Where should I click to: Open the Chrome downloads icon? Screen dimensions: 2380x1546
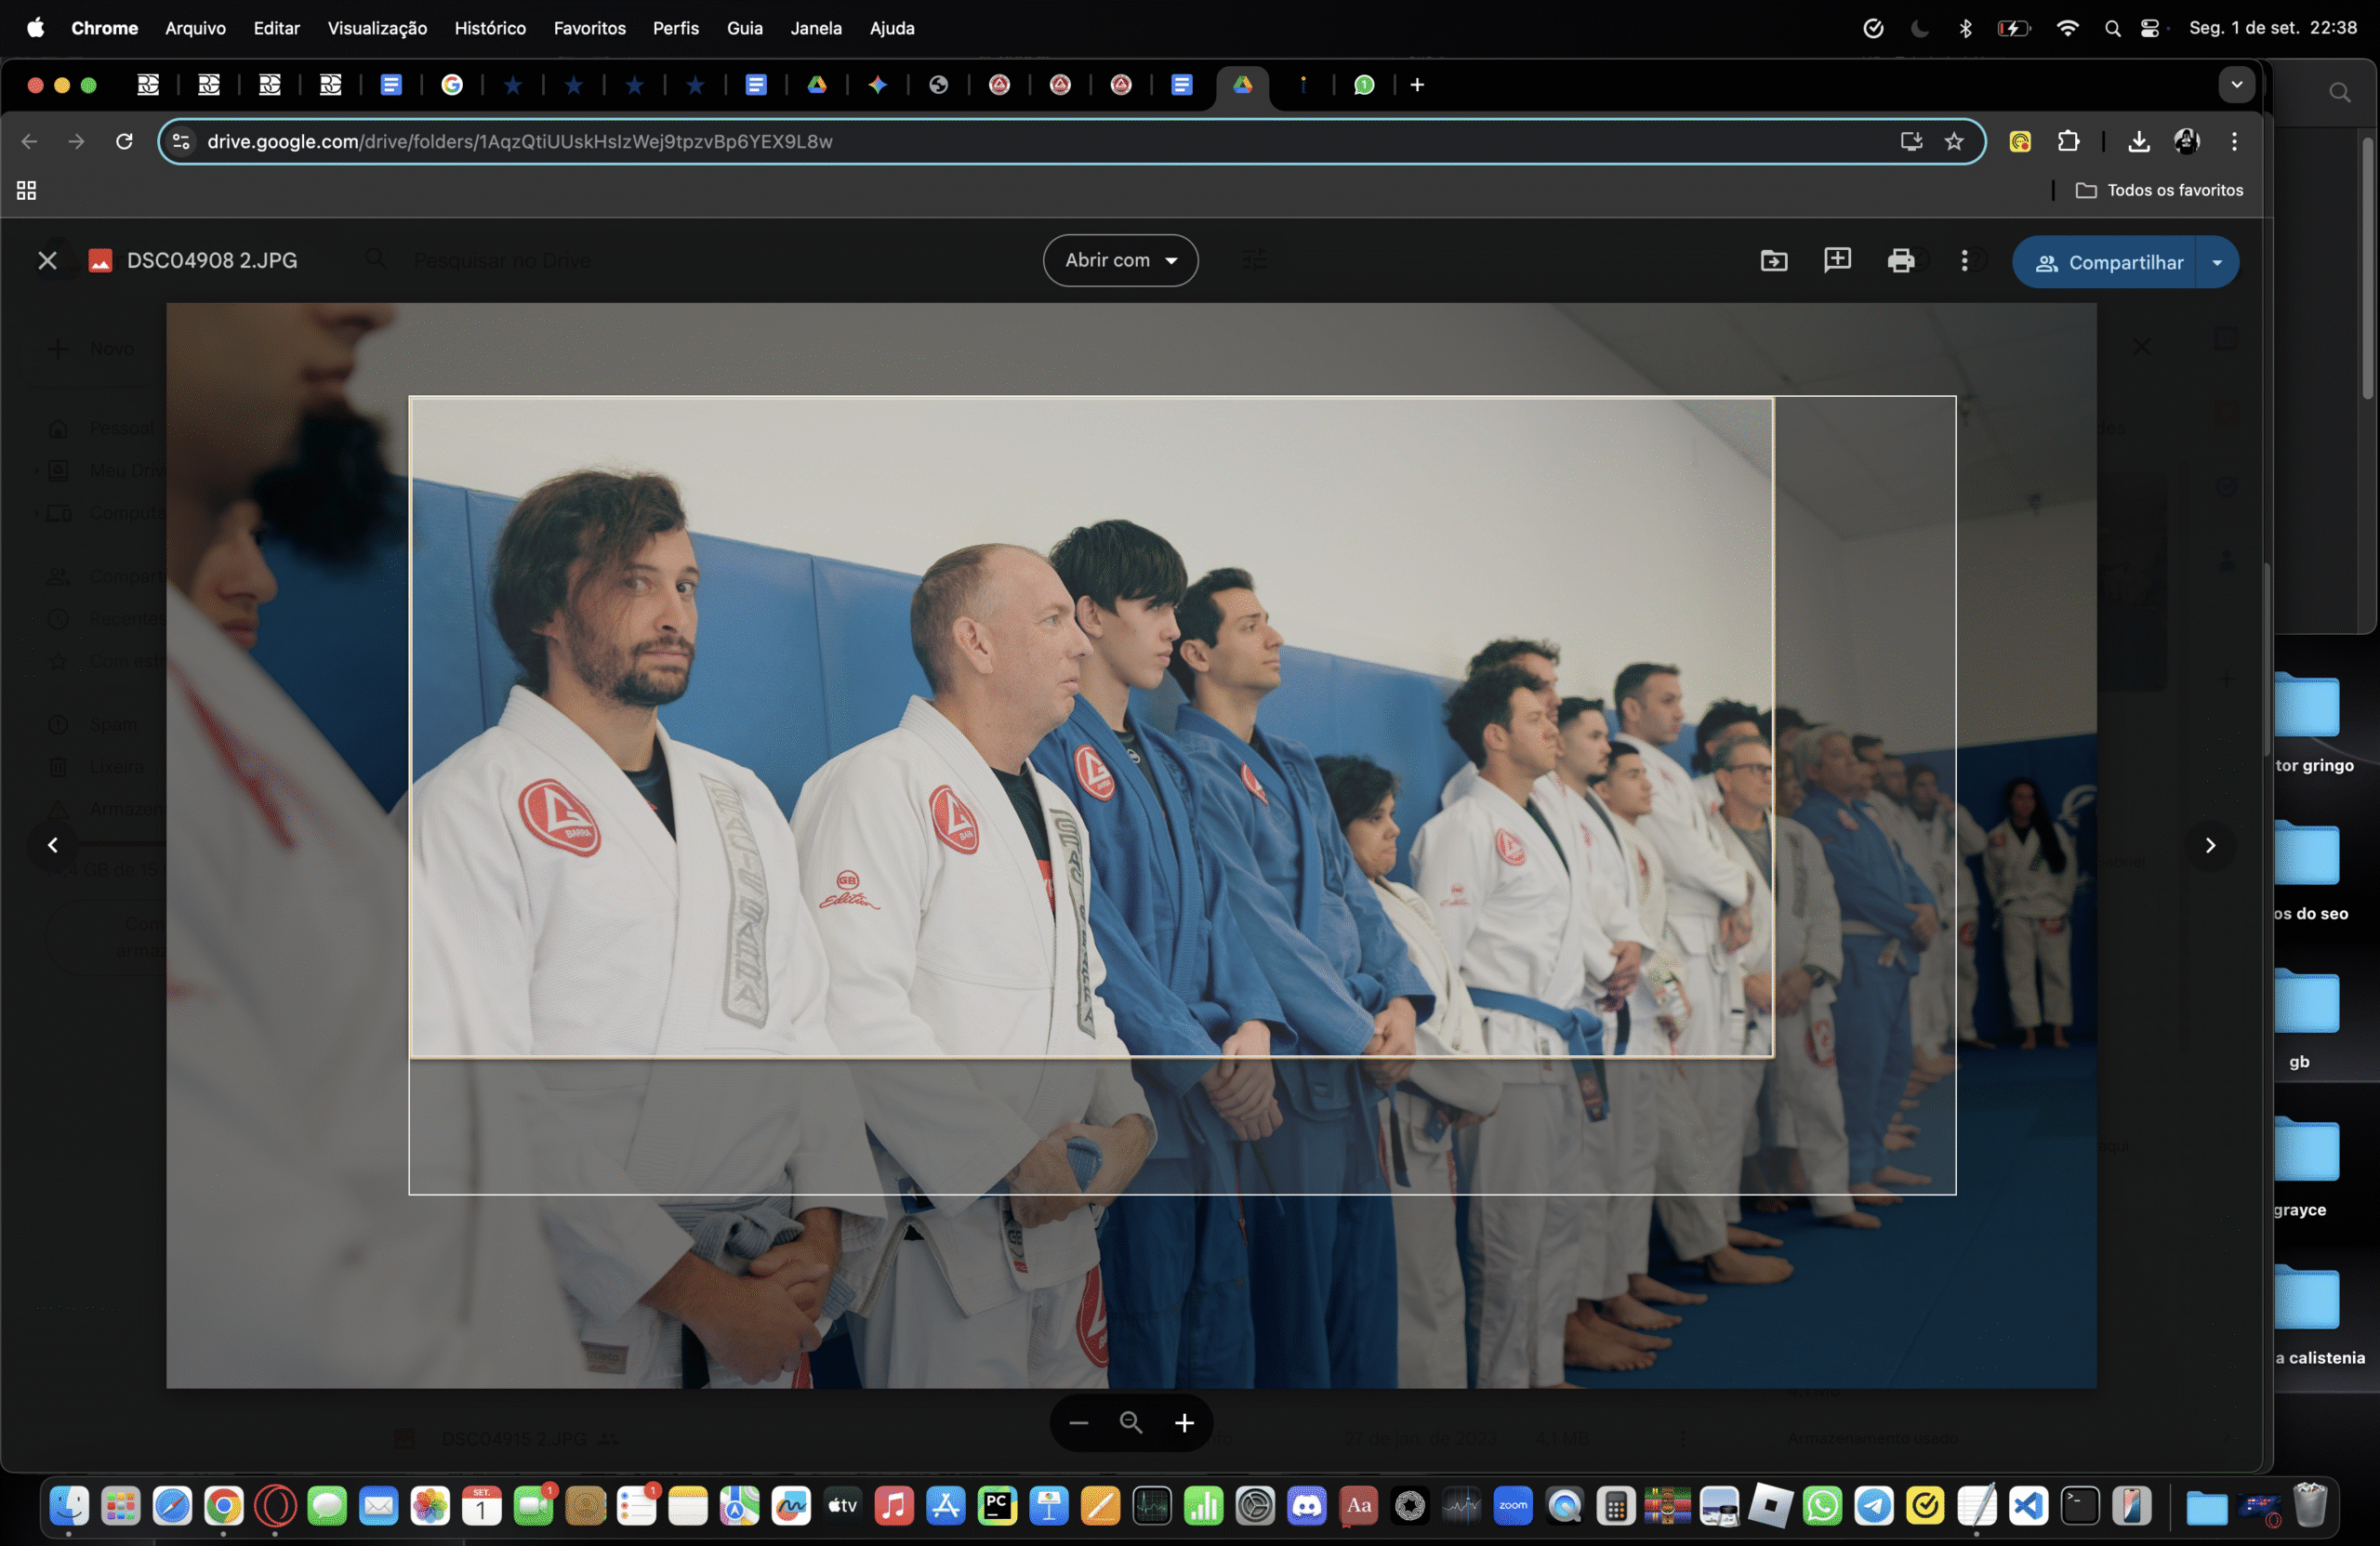click(x=2138, y=141)
